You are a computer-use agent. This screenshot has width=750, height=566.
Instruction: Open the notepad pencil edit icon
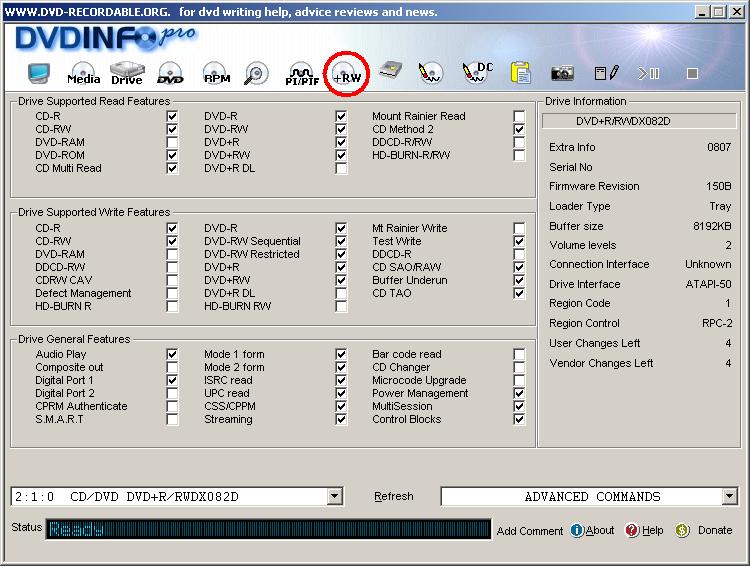[x=607, y=73]
